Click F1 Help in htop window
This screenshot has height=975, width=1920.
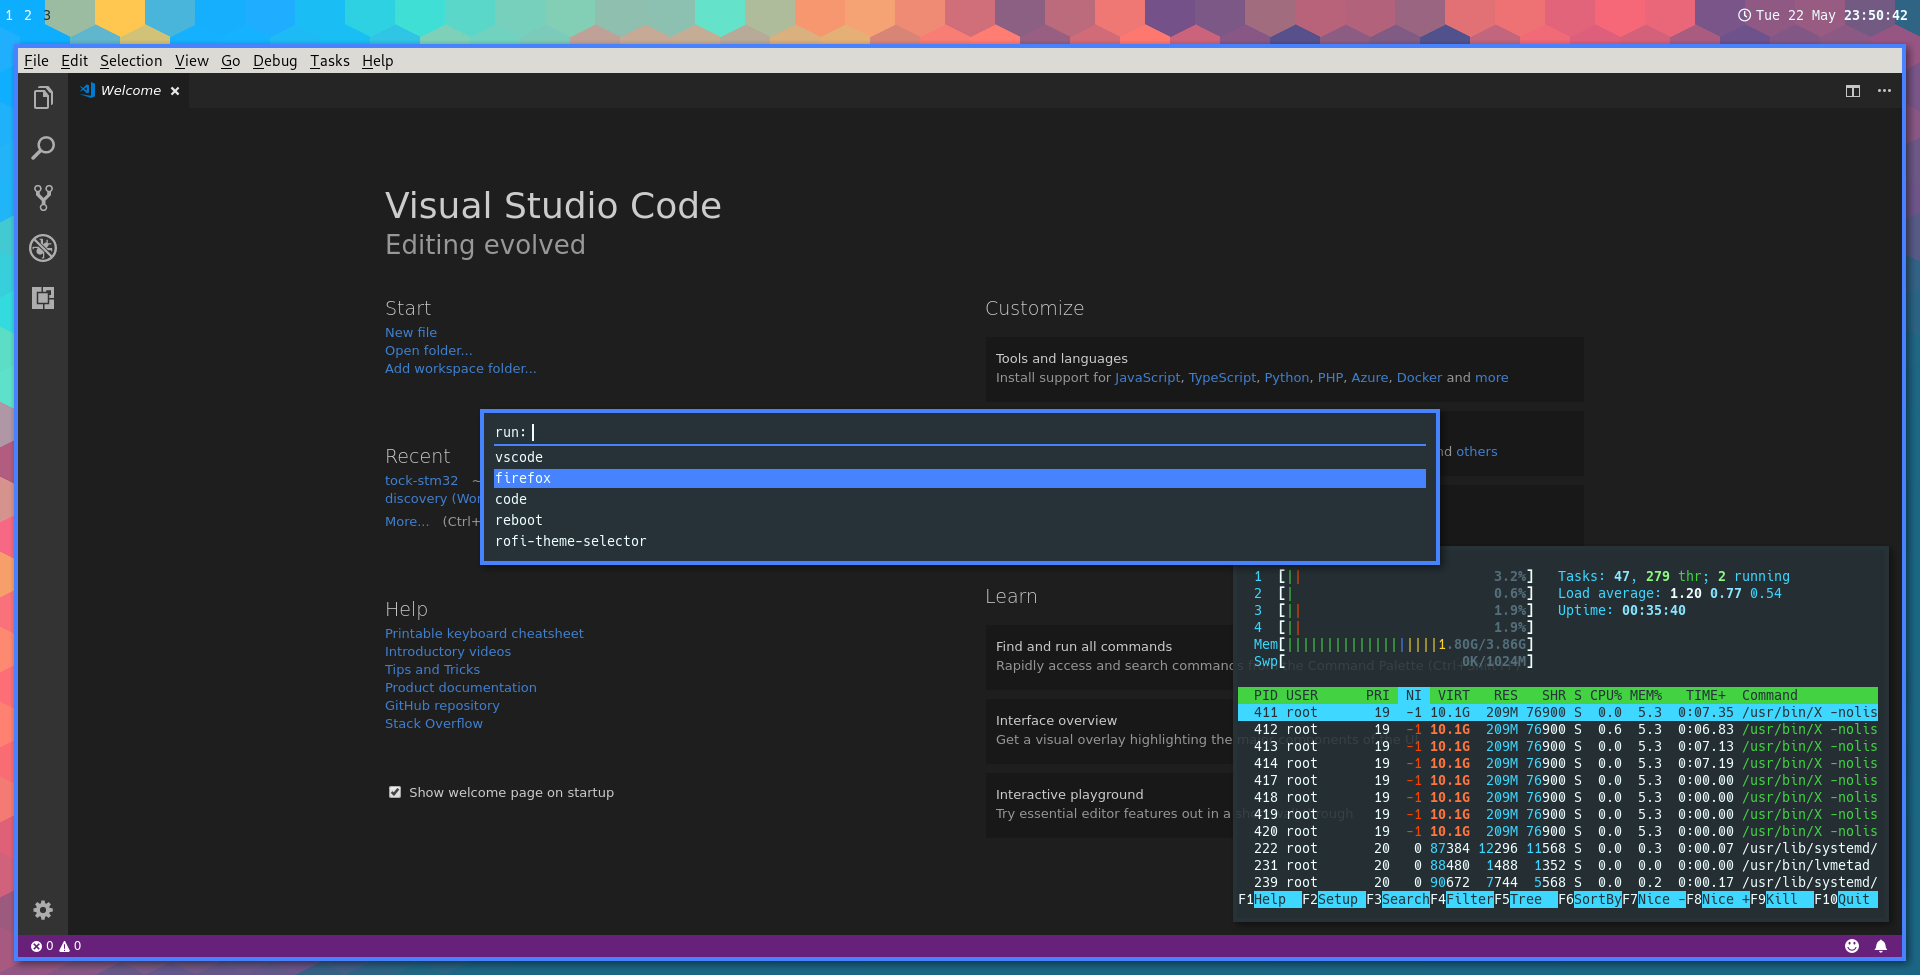pyautogui.click(x=1269, y=900)
